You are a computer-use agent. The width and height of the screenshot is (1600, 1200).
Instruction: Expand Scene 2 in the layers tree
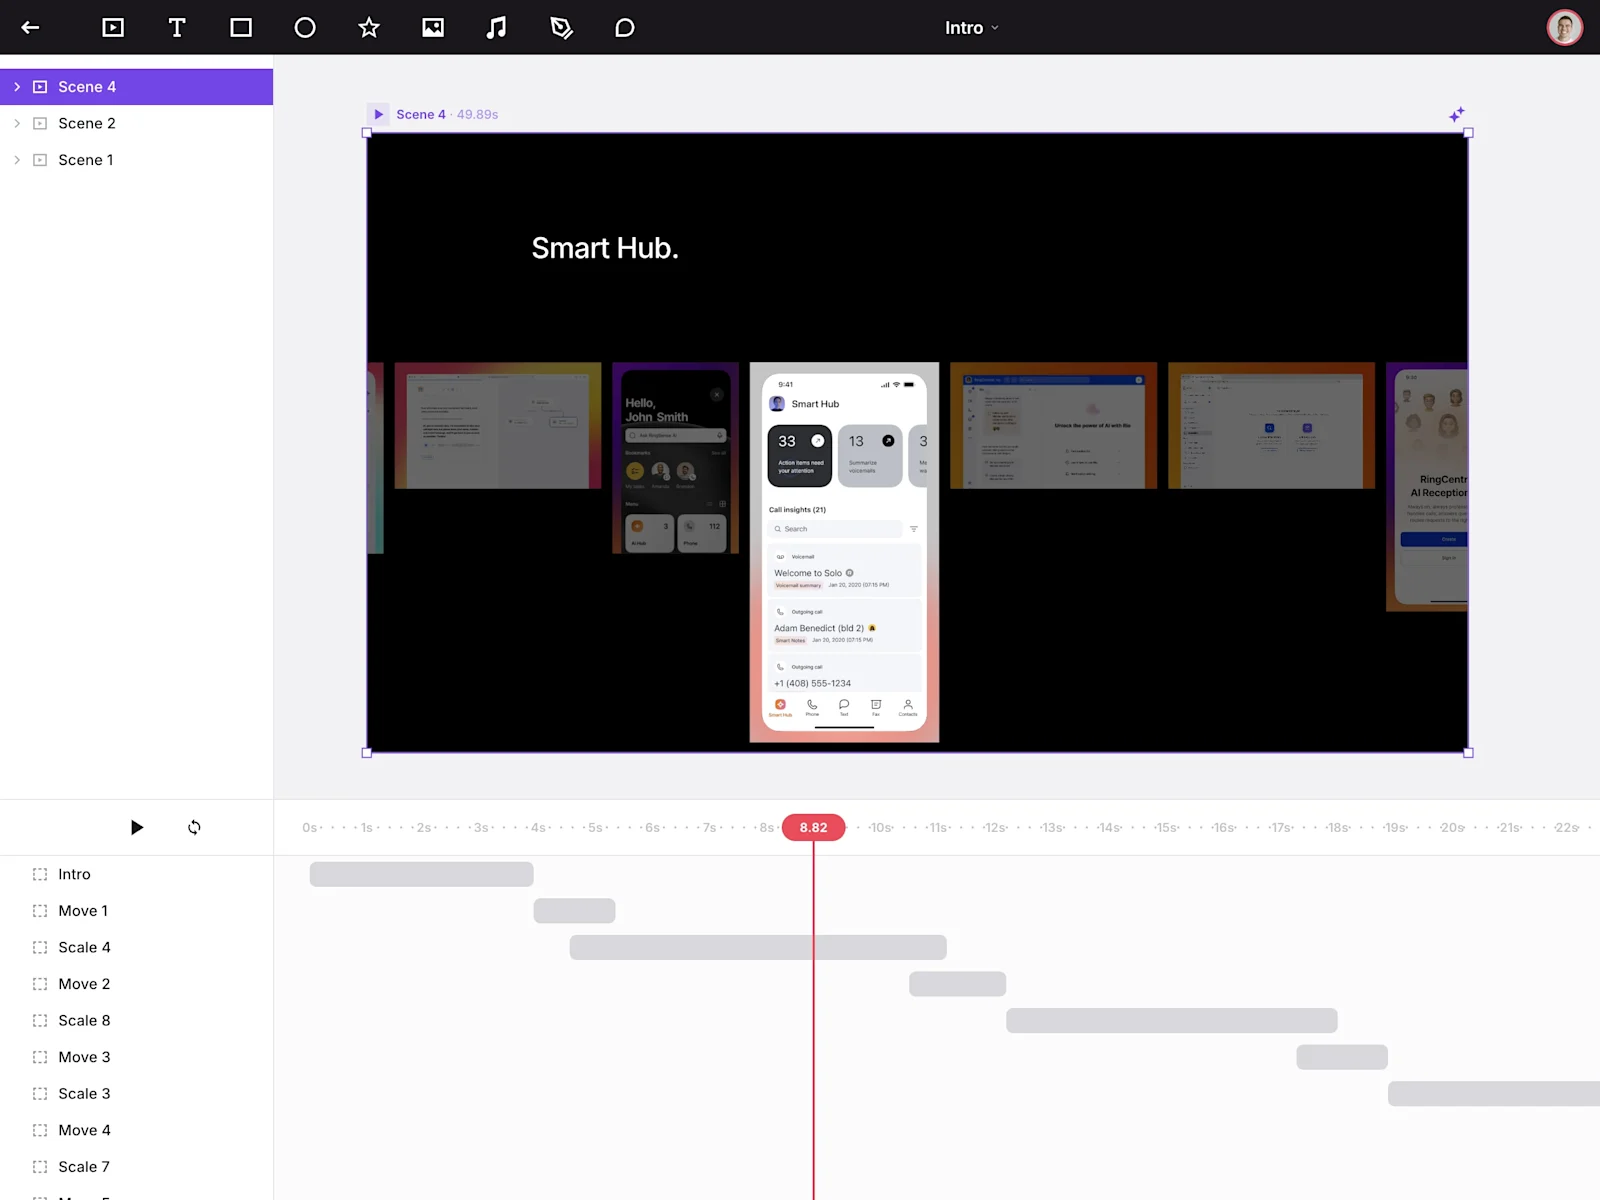click(x=17, y=123)
